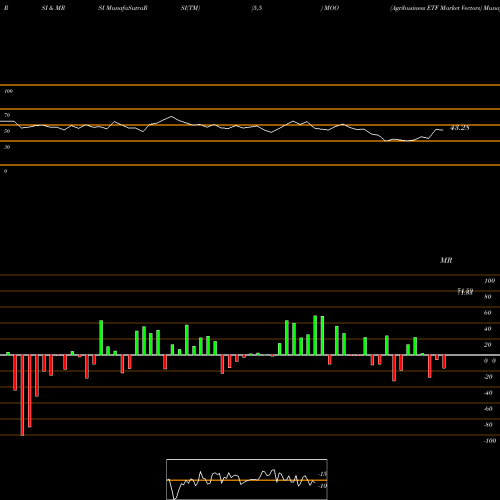This screenshot has width=500, height=500.
Task: Click the RSI axis label '100' at upper left
Action: 8,91
